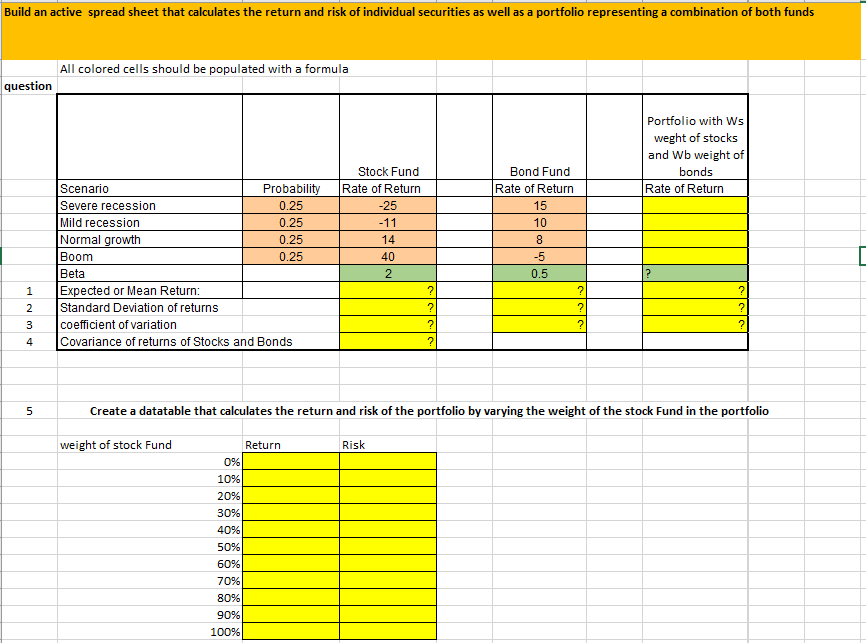The image size is (866, 643).
Task: Click the Risk cell for 100% stock weight
Action: click(387, 632)
